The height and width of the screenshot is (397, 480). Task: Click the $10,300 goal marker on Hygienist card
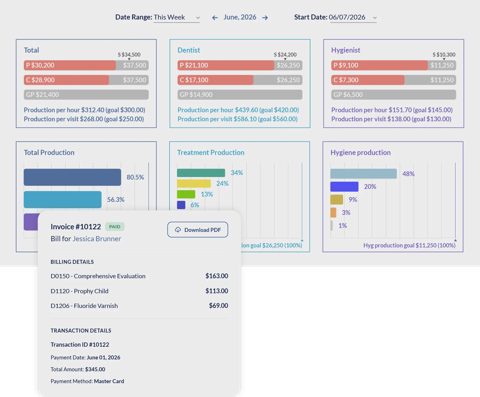[x=444, y=55]
